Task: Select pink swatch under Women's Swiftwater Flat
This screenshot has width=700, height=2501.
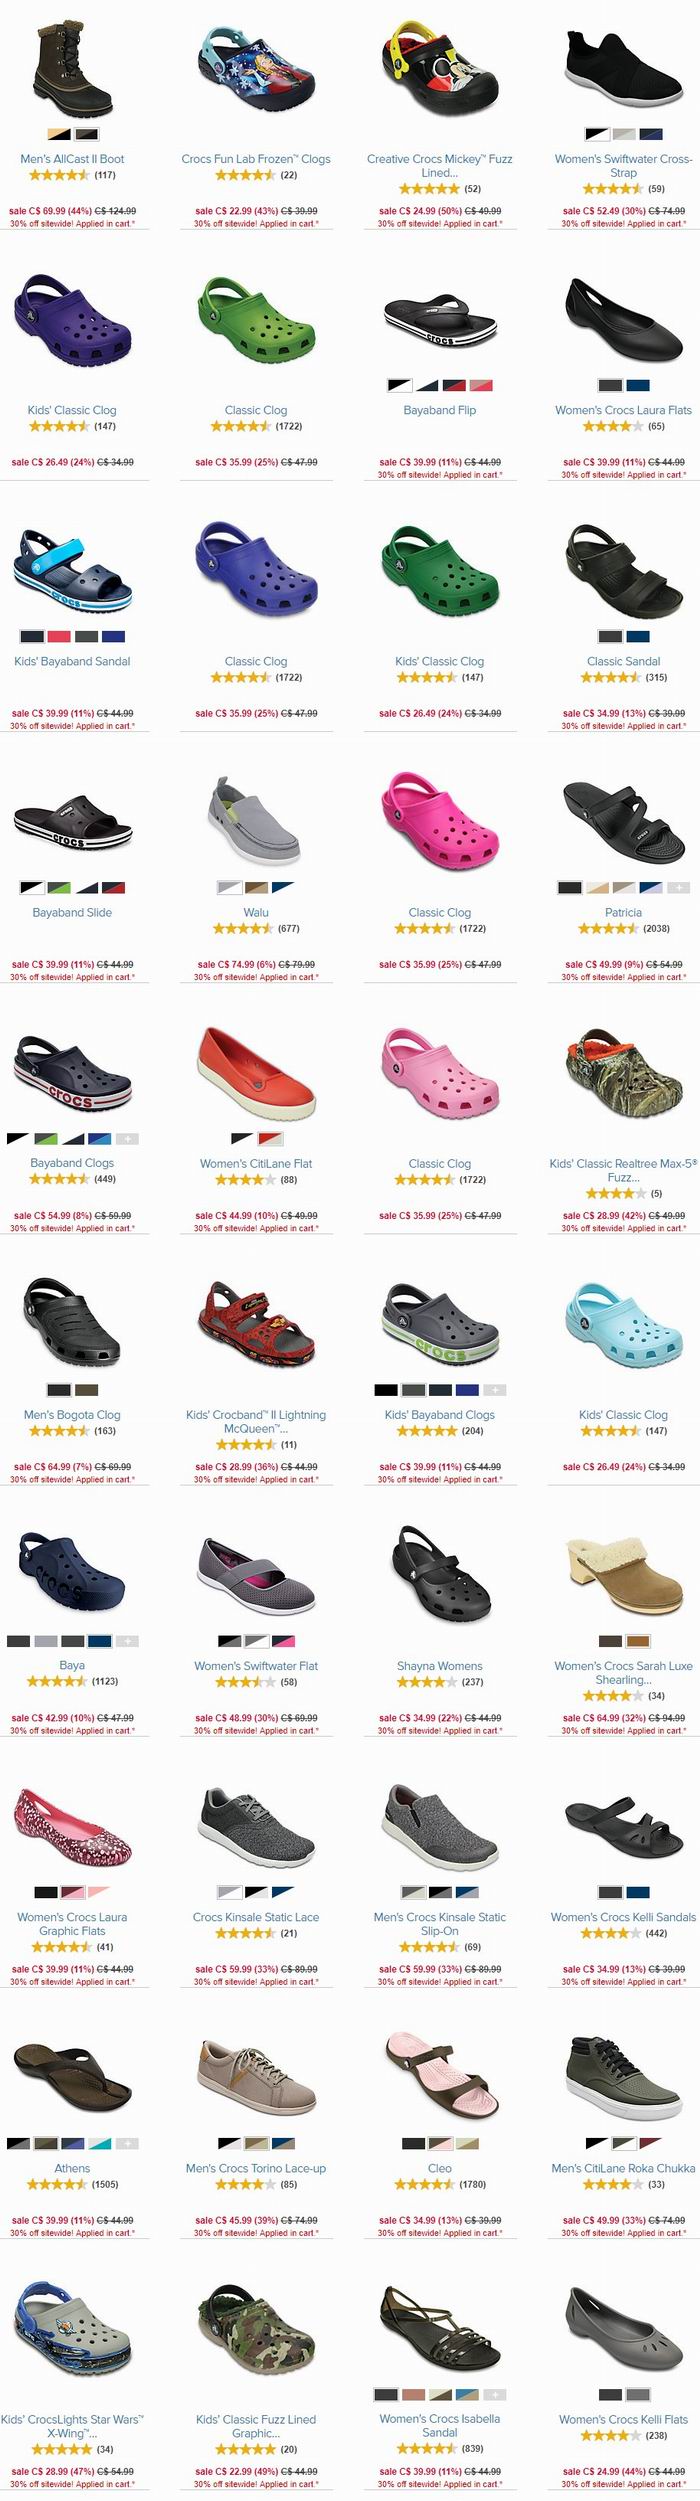Action: point(284,1640)
